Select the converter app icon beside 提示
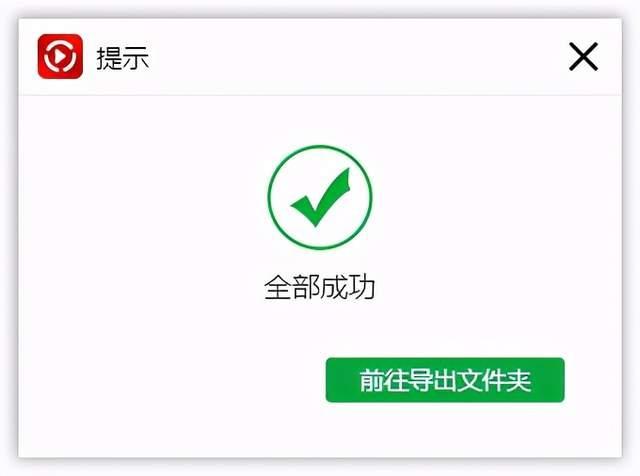 click(60, 56)
